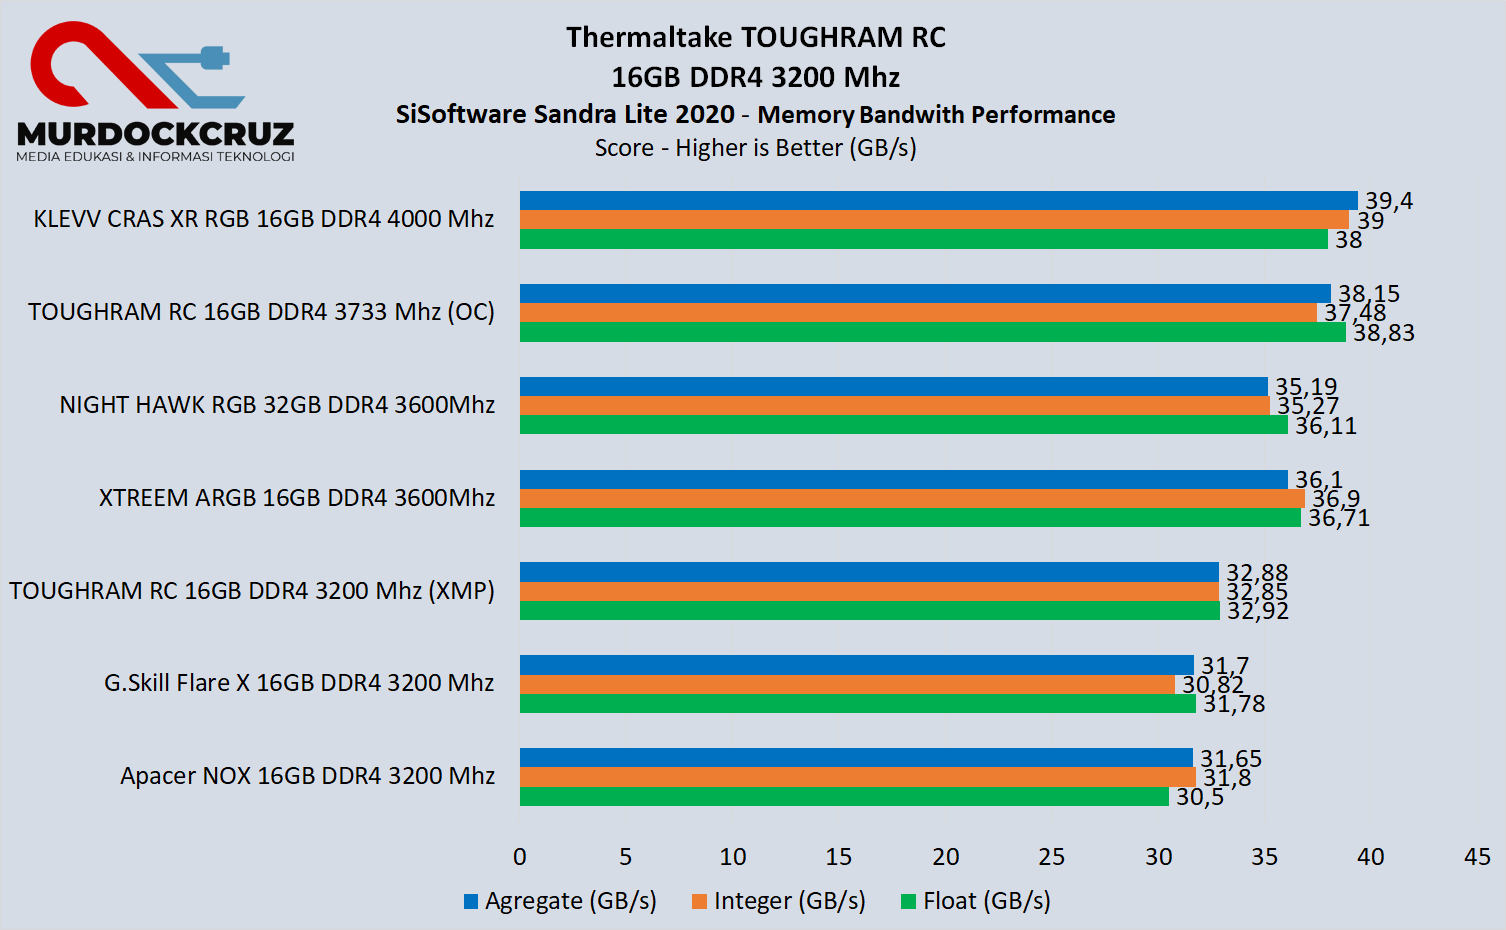Click the orange Integer bar for TOUGHRAM RC 3733 (OC)
Screen dimensions: 1506x930
918,313
